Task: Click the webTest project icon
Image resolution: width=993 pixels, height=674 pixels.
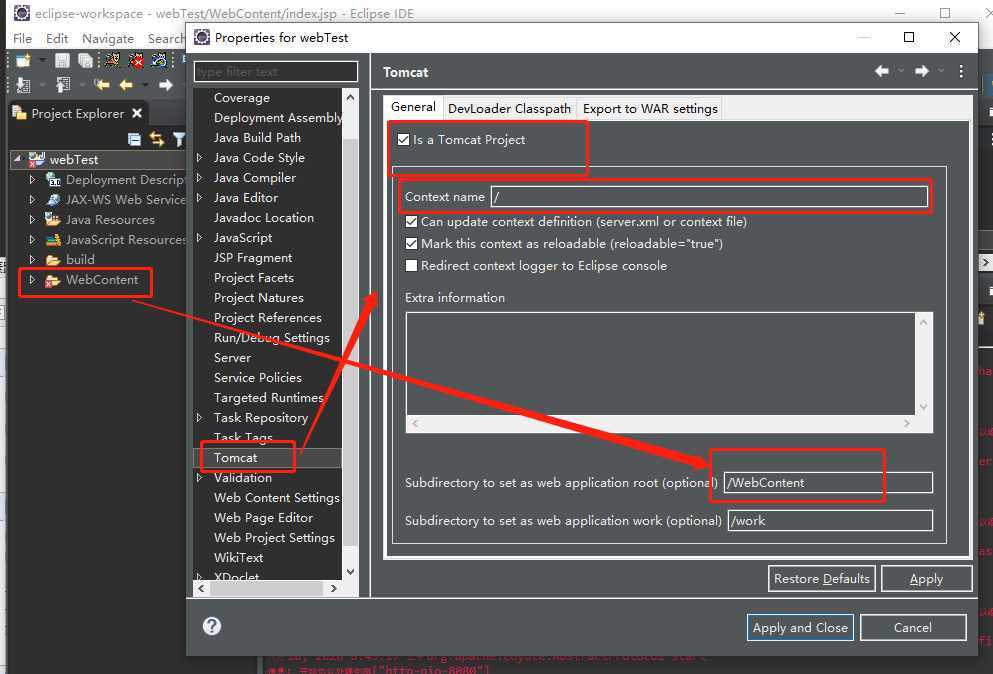Action: tap(37, 159)
